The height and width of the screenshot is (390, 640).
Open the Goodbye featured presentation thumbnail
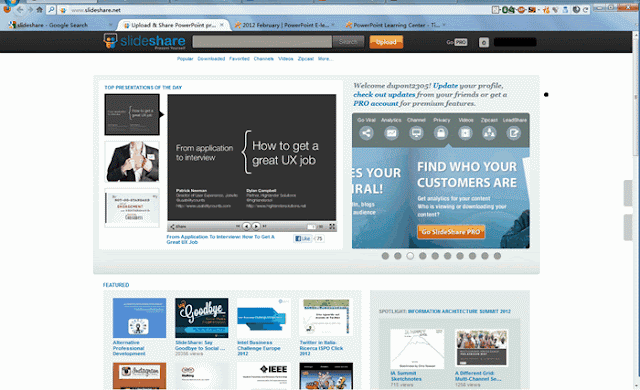click(x=202, y=318)
